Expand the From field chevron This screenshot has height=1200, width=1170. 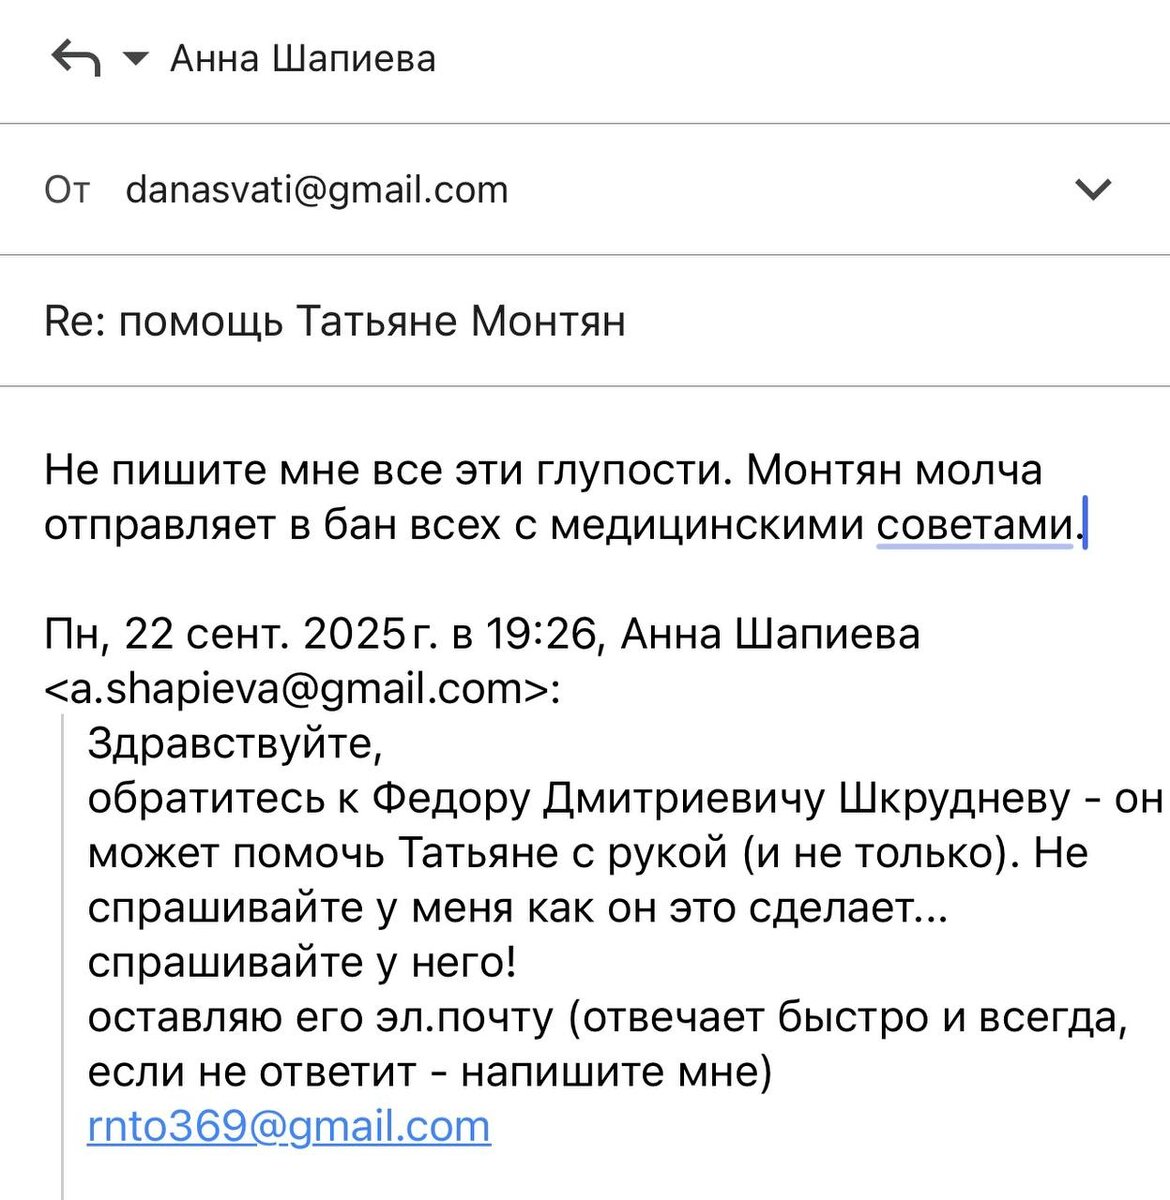[1092, 189]
